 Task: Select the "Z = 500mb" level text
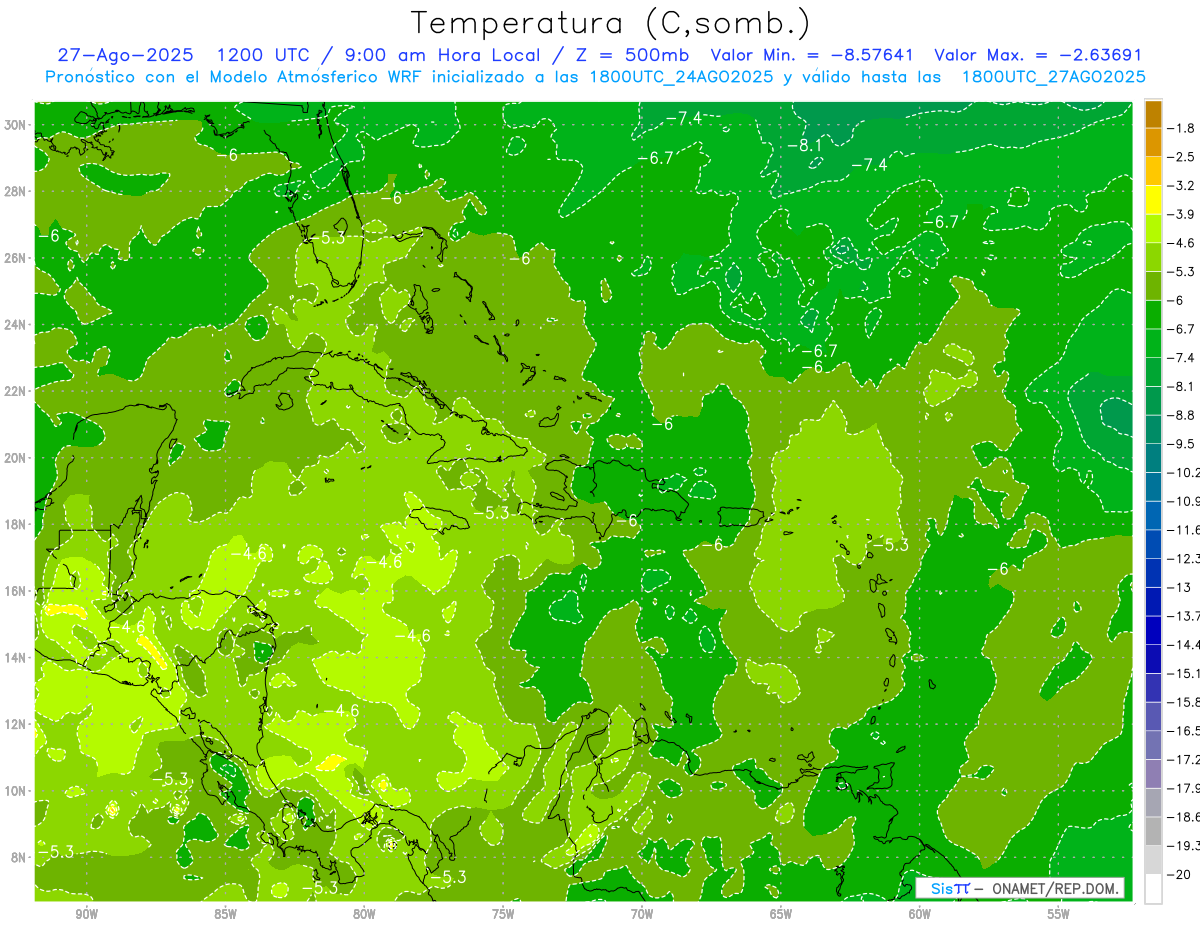point(628,56)
